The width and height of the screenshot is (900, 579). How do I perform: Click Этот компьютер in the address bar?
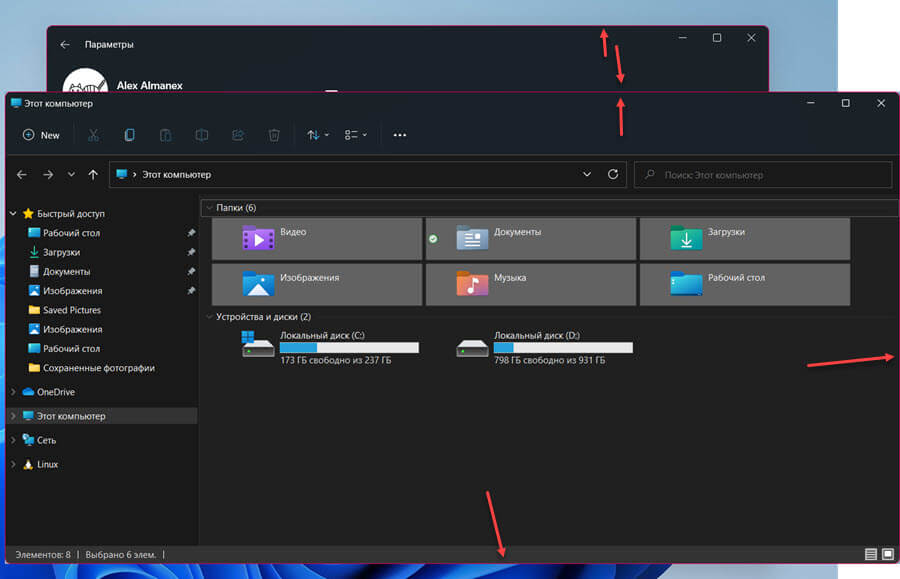pyautogui.click(x=176, y=174)
